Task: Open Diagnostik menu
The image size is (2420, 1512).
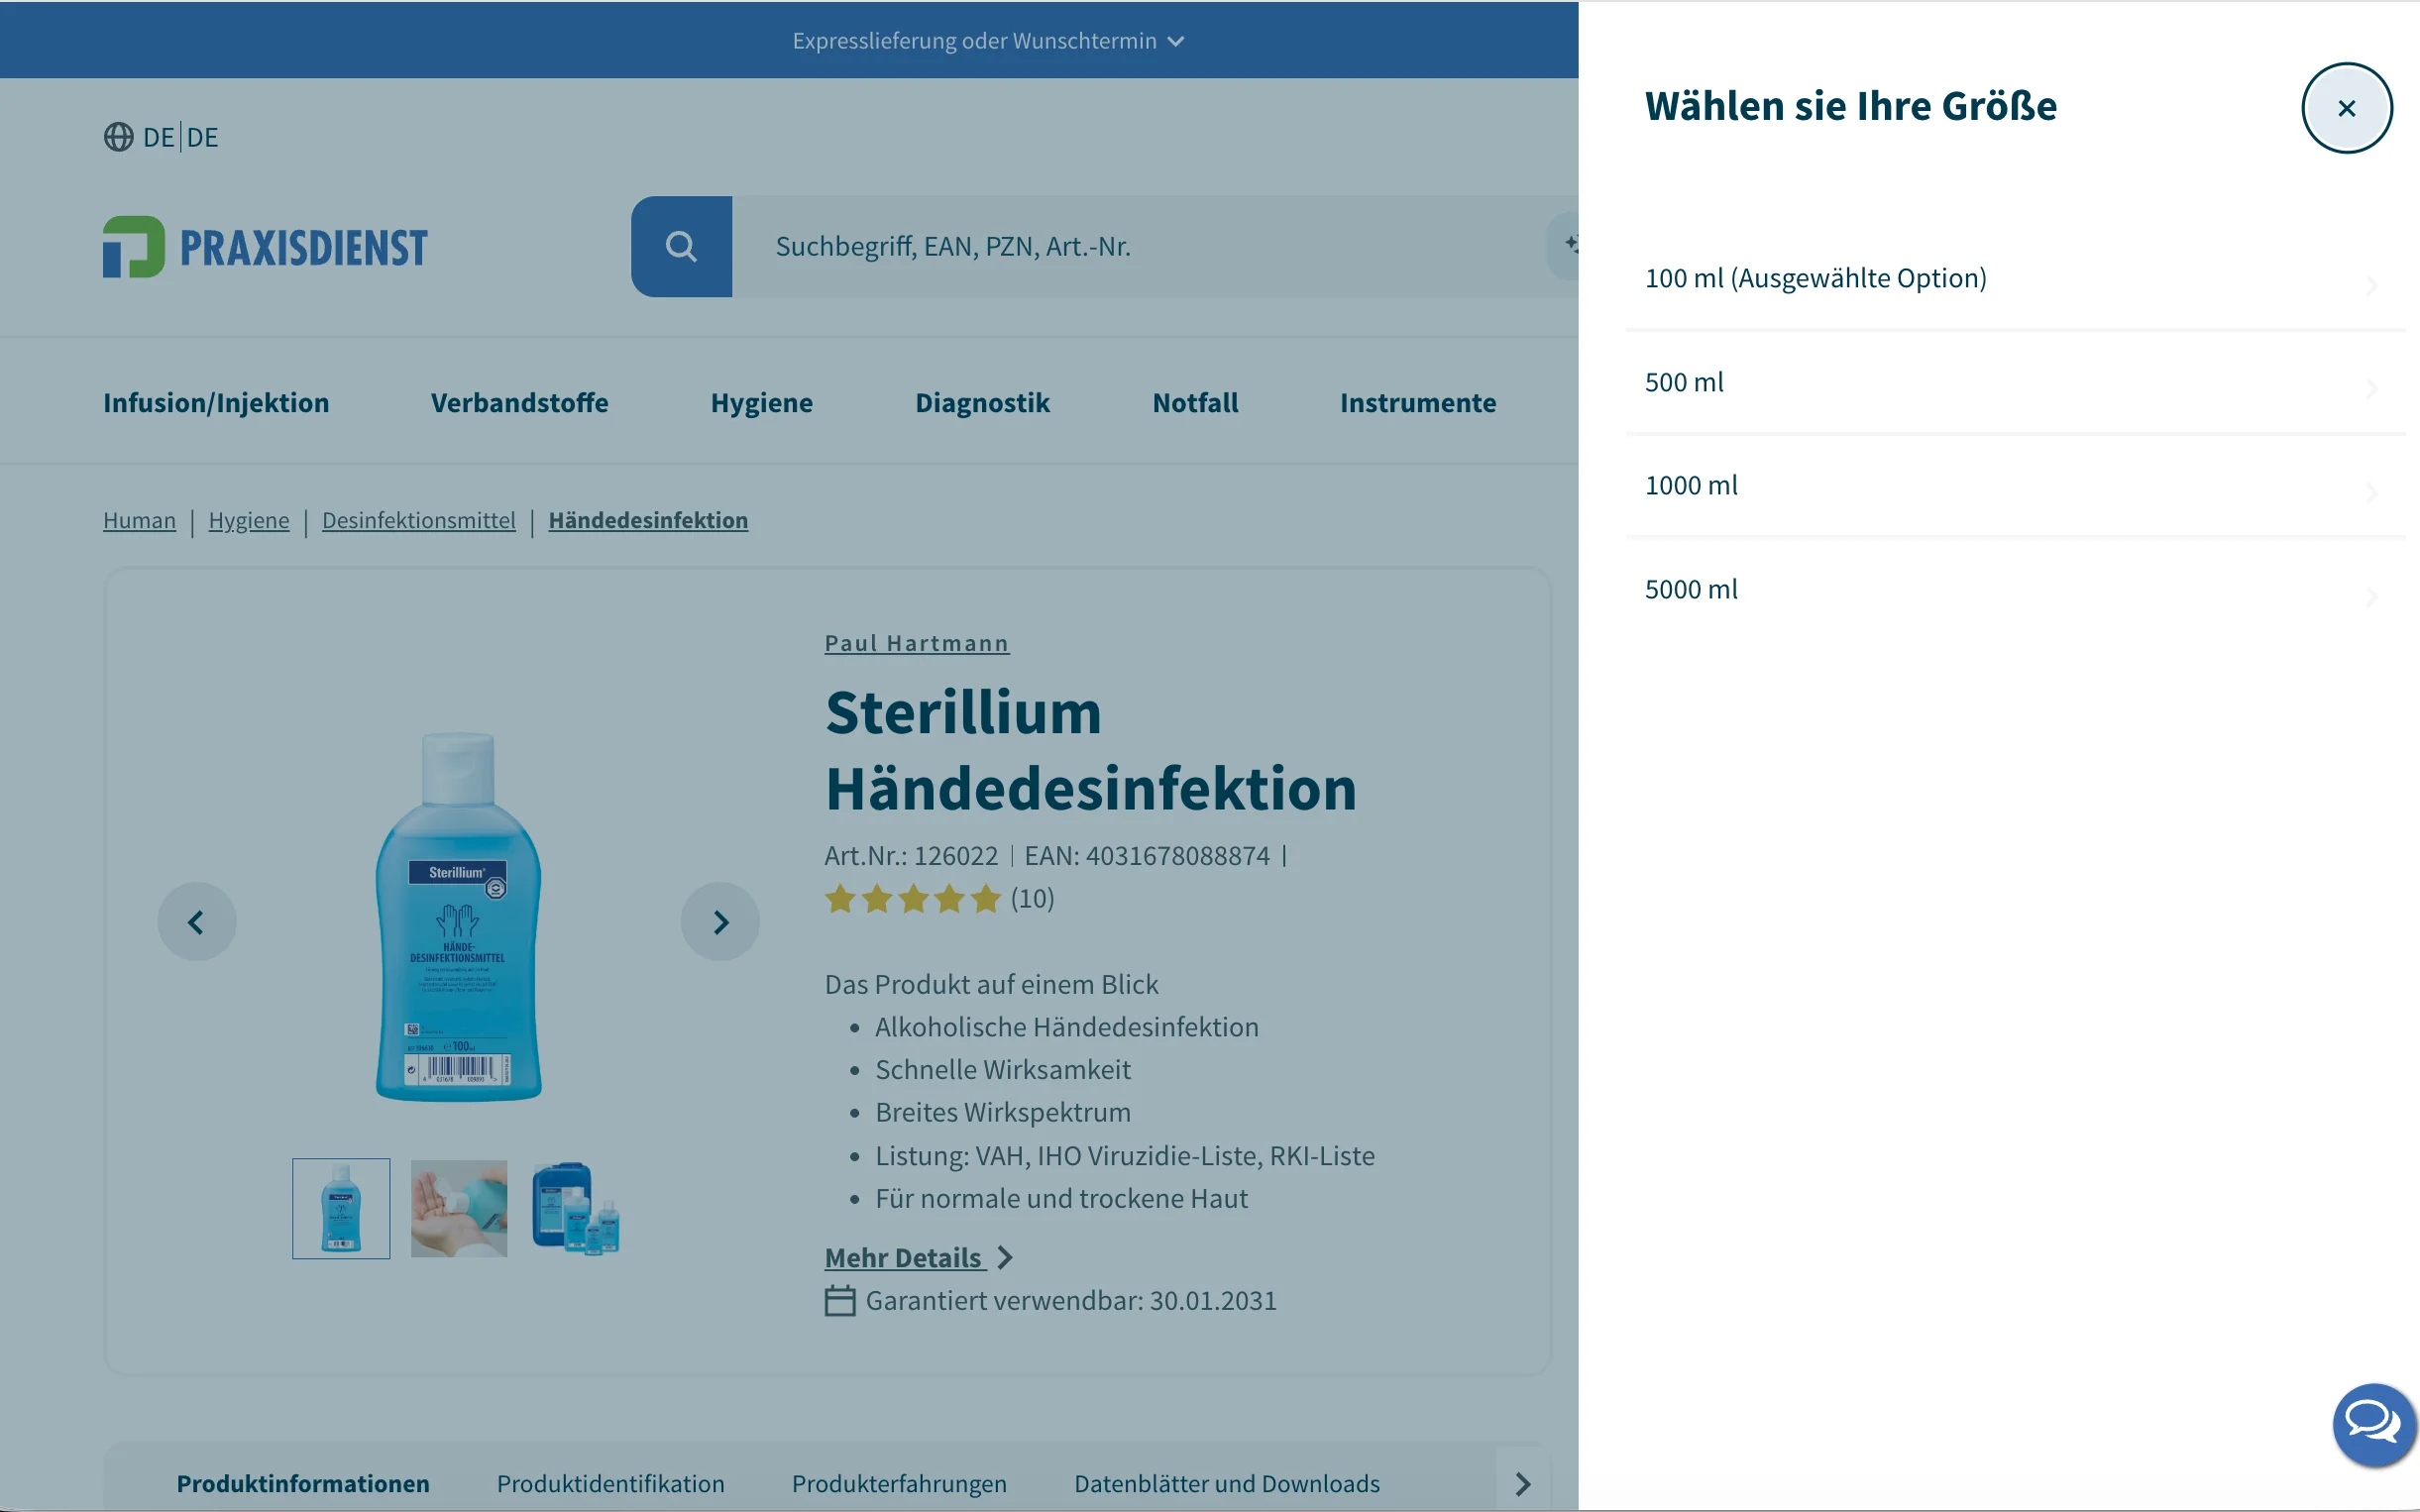Action: 982,403
